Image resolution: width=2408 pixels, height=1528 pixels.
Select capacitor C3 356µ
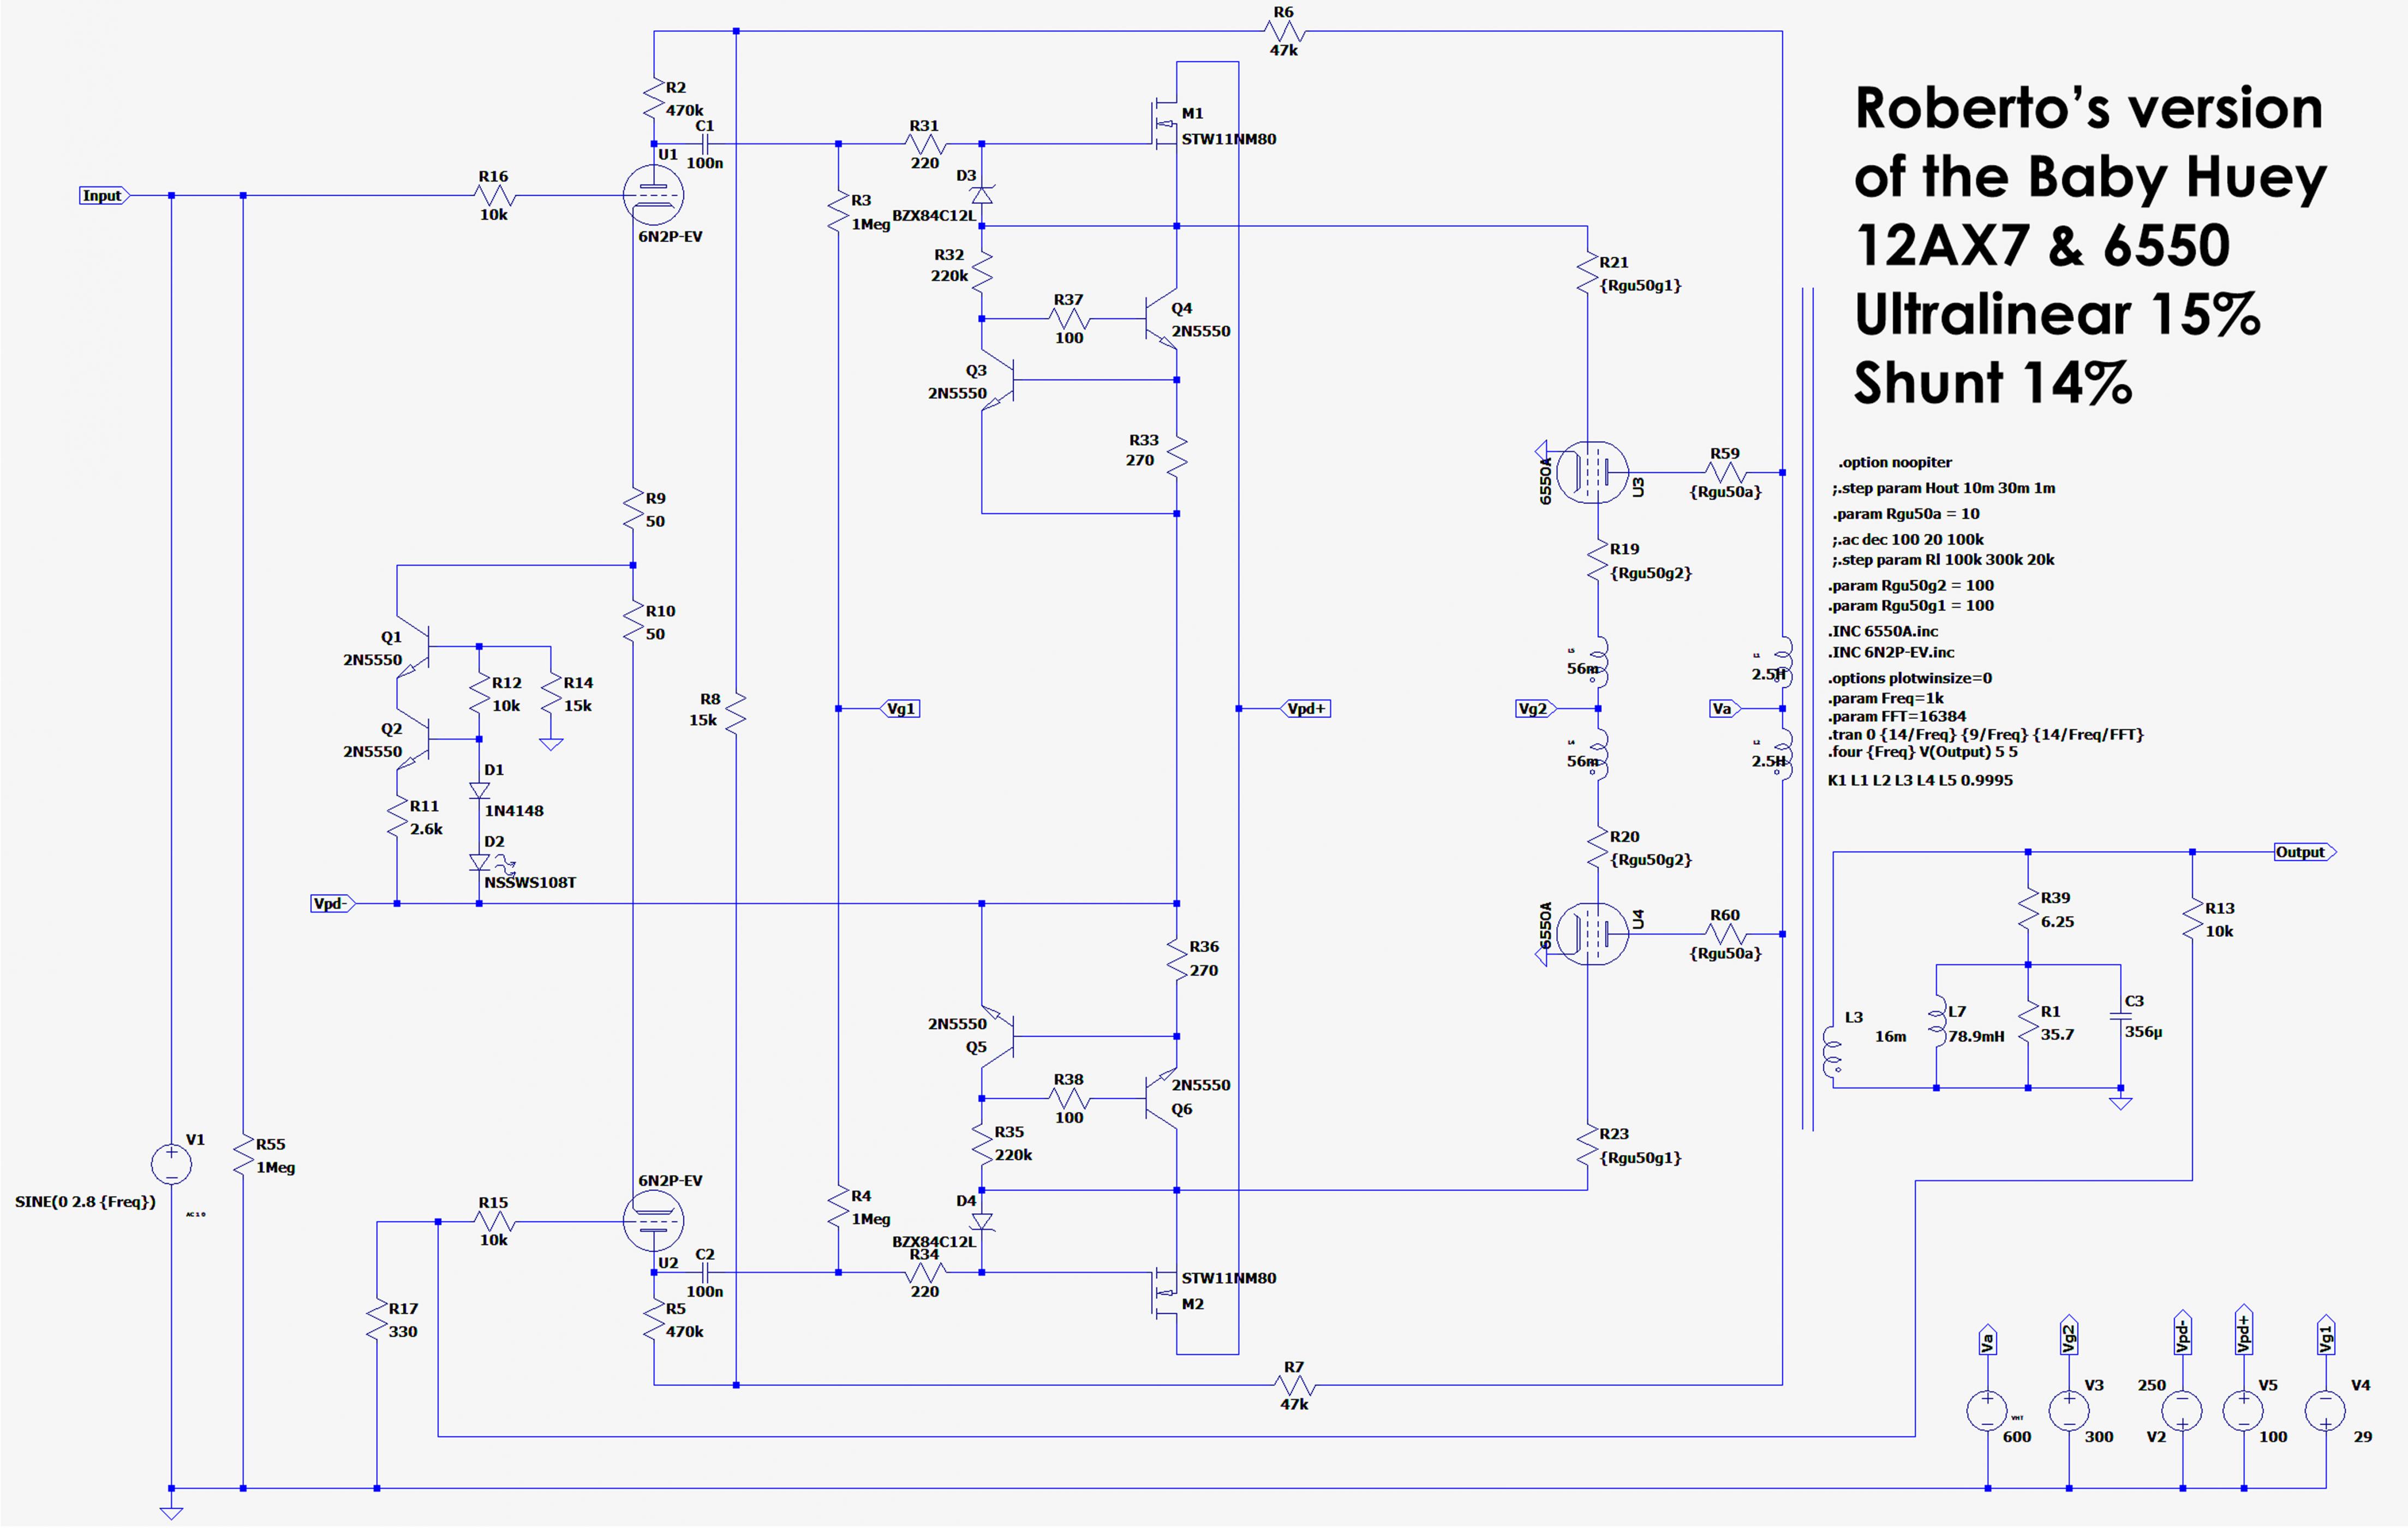(x=2120, y=1016)
